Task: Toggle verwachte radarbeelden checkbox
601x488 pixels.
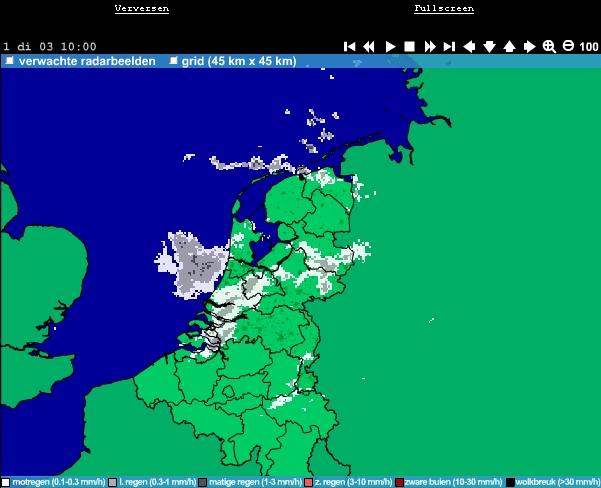Action: pyautogui.click(x=10, y=61)
